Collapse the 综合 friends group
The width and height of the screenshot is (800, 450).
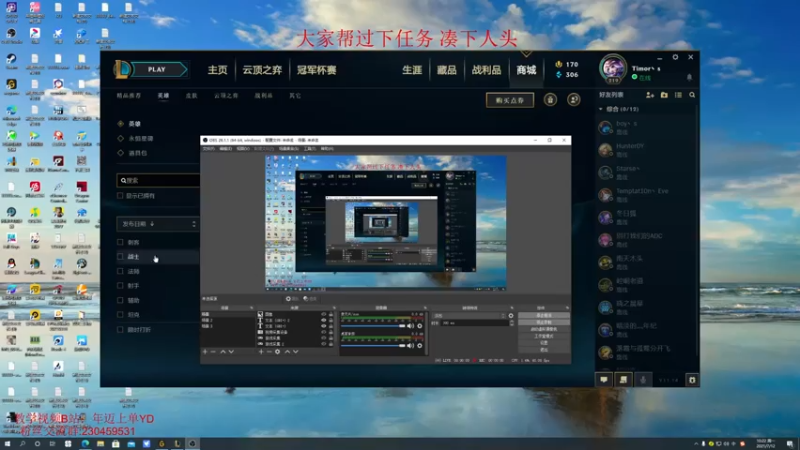pyautogui.click(x=601, y=109)
